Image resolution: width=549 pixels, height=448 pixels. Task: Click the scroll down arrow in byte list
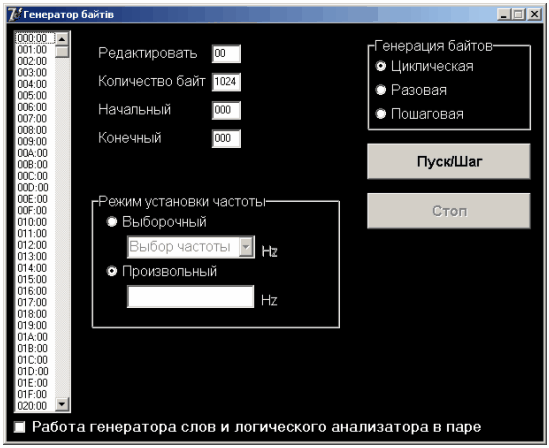pos(62,404)
